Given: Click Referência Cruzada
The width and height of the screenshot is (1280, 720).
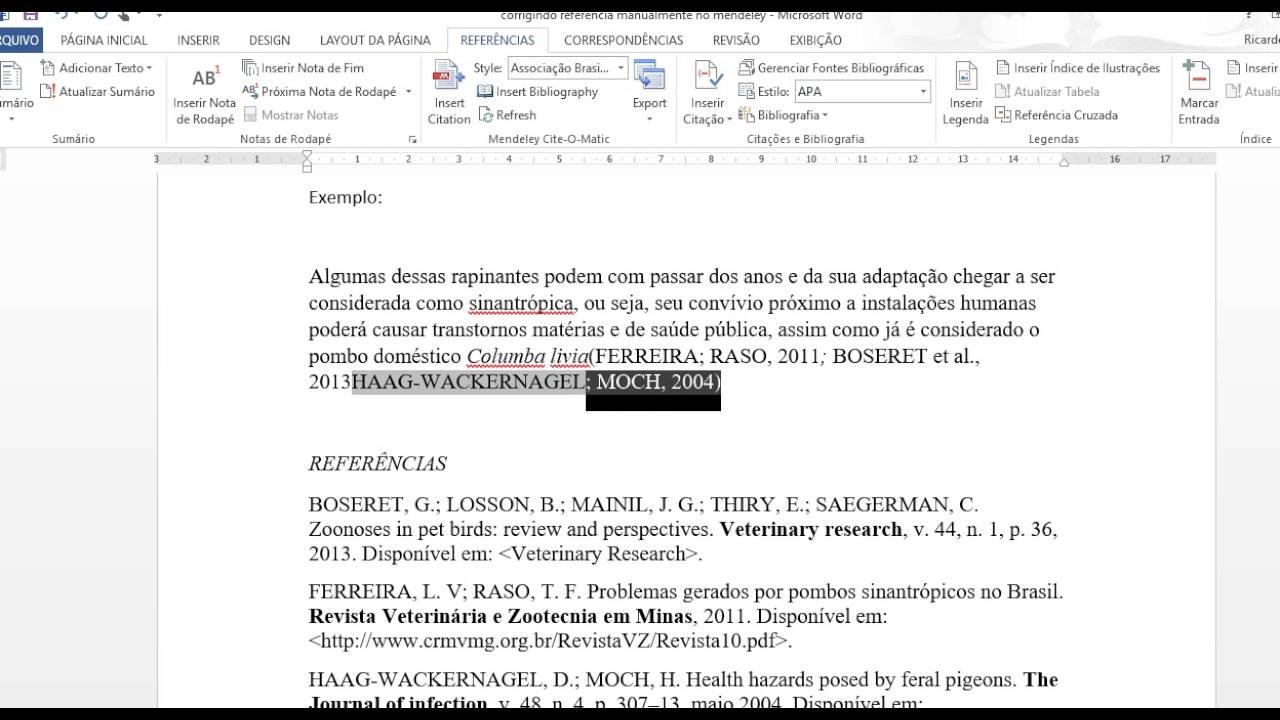Looking at the screenshot, I should (x=1056, y=115).
